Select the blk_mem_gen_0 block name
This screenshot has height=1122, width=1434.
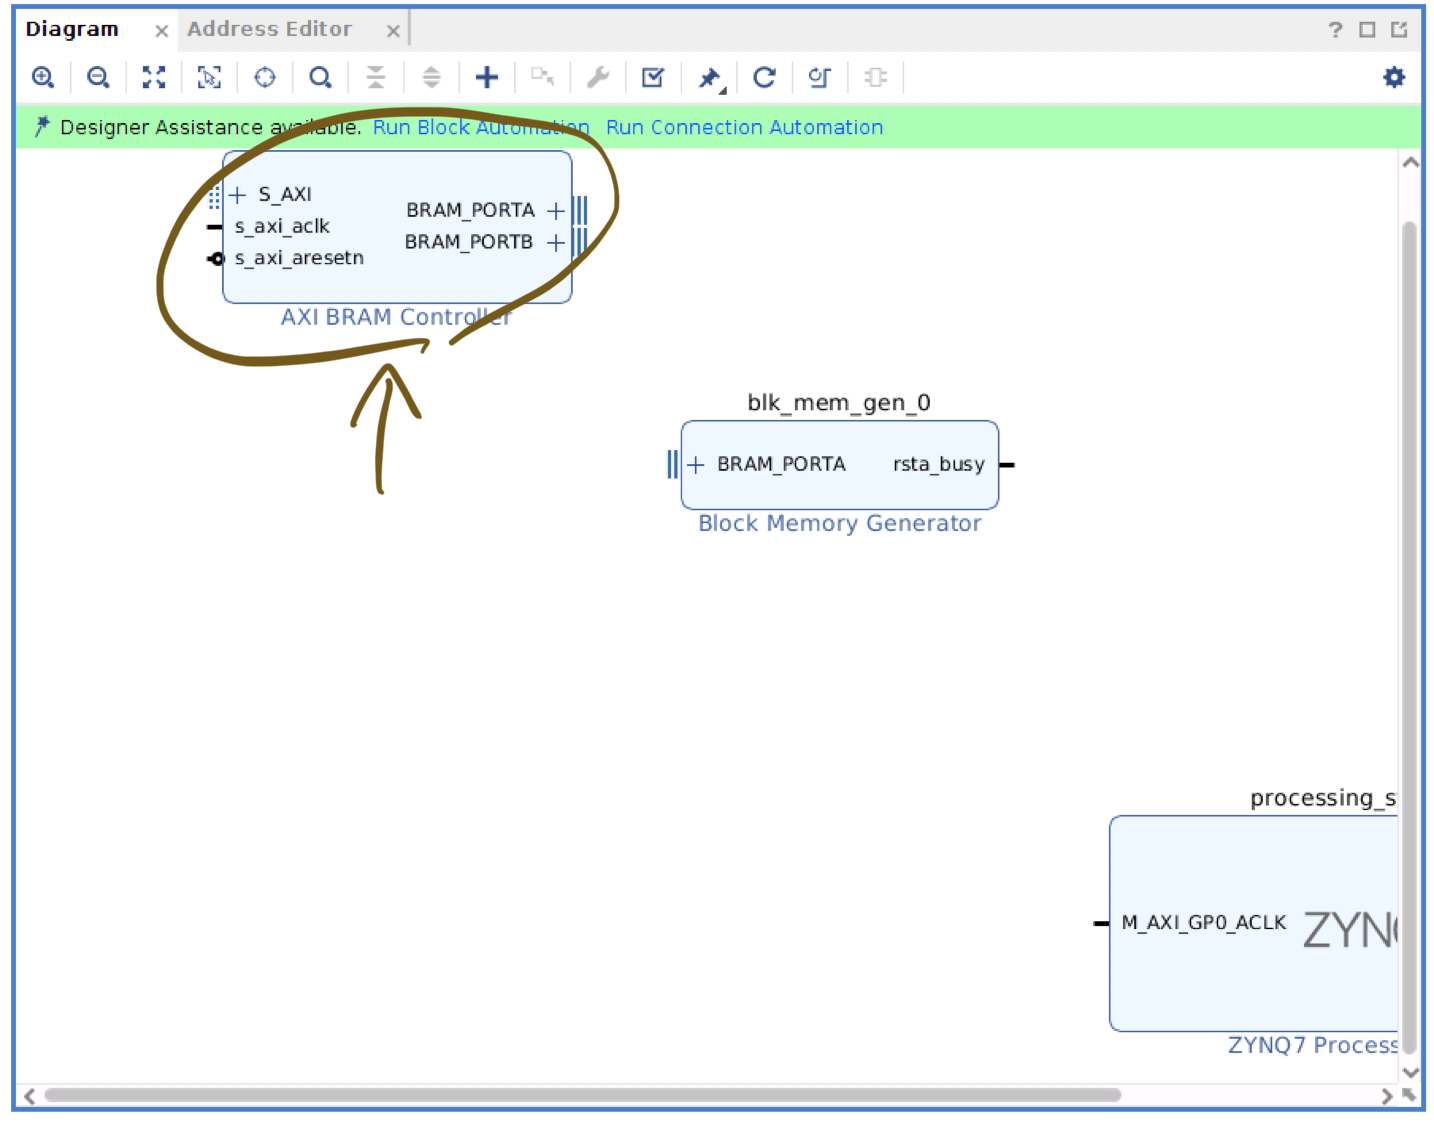coord(839,402)
